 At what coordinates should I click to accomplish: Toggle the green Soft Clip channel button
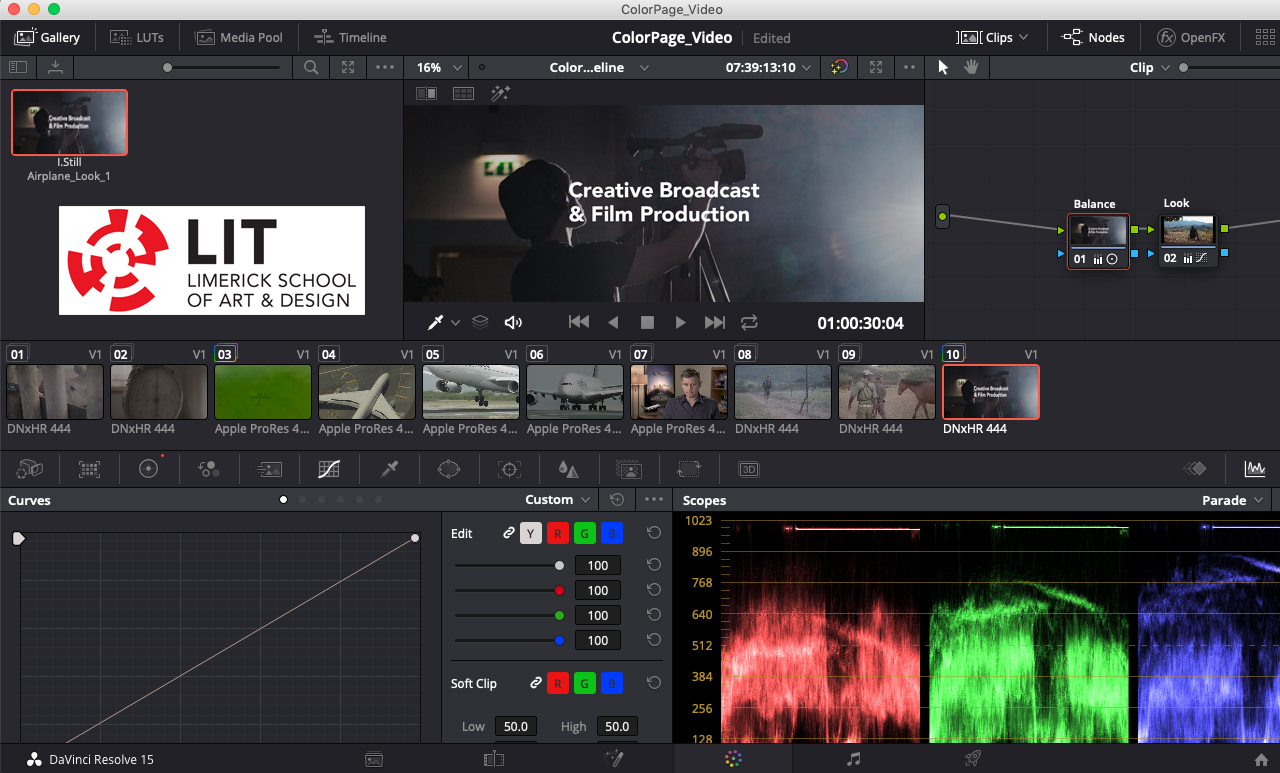pos(584,684)
